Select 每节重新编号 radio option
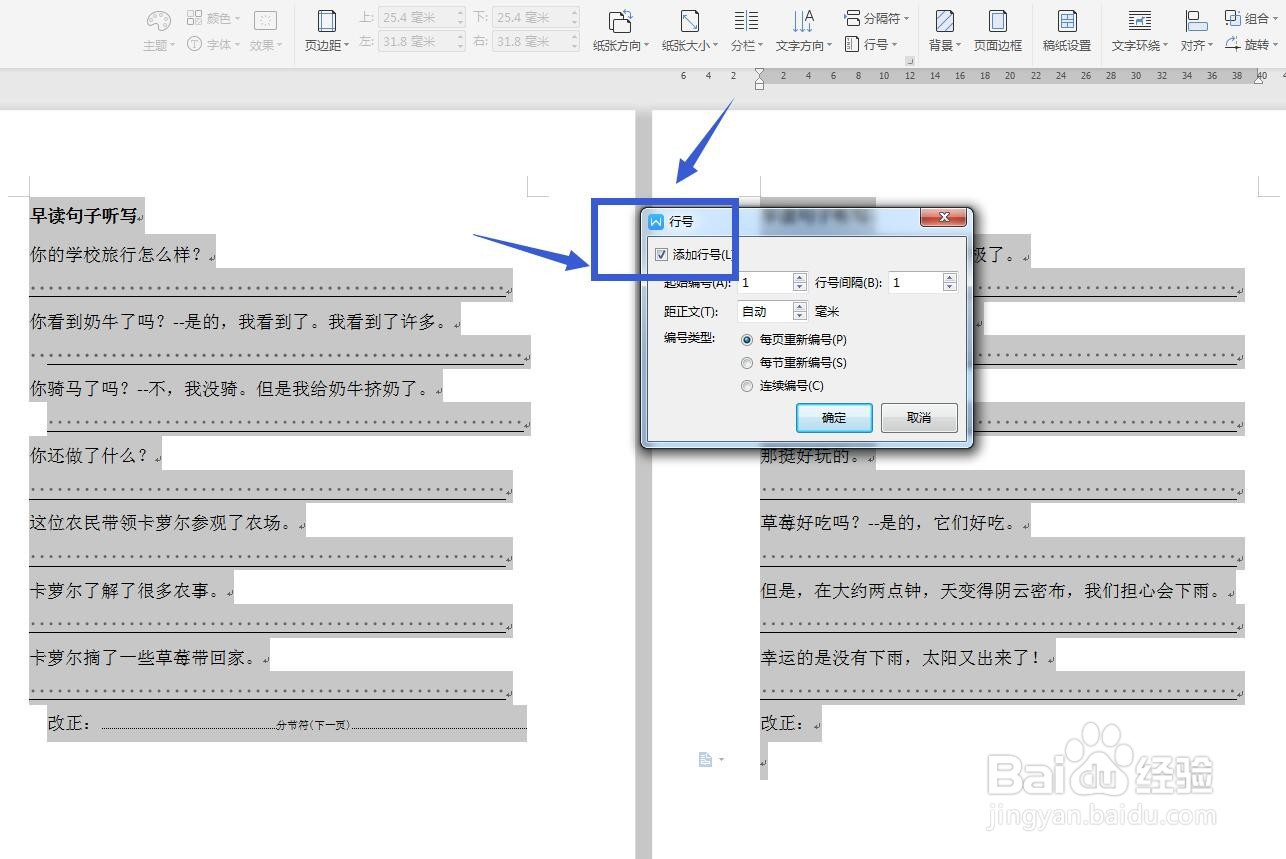 click(747, 363)
